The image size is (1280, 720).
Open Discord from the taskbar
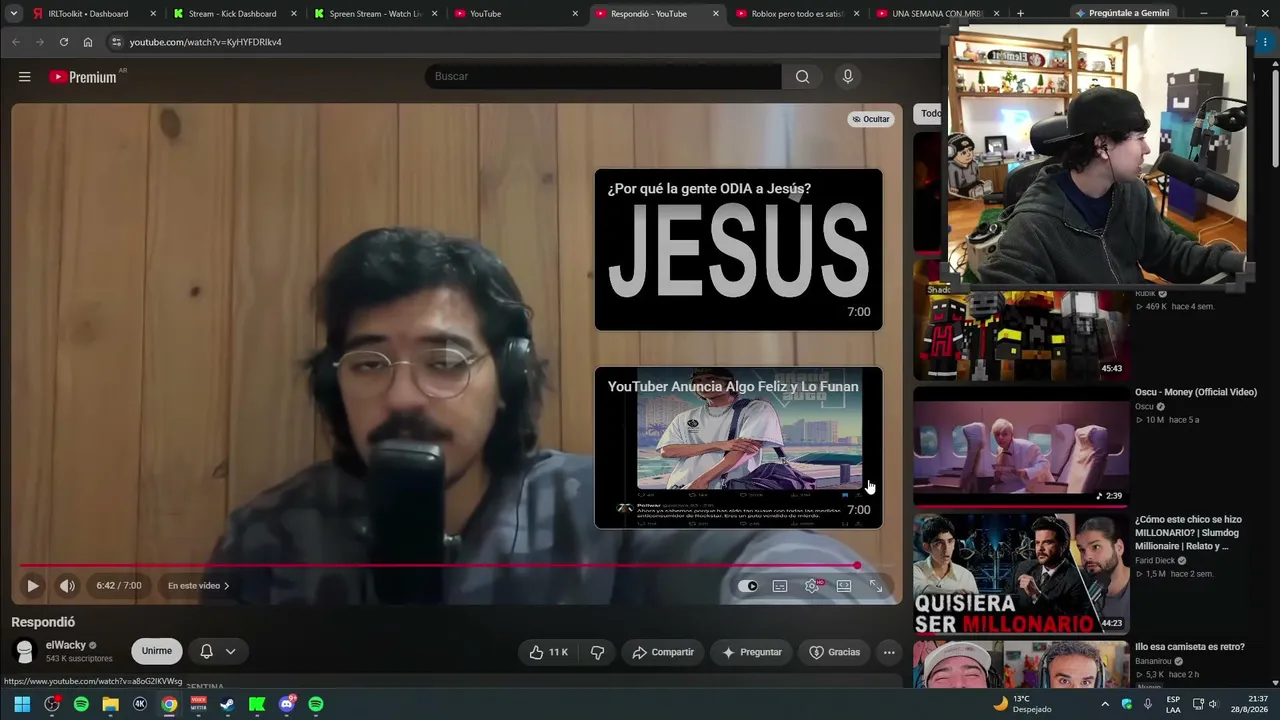pyautogui.click(x=287, y=704)
